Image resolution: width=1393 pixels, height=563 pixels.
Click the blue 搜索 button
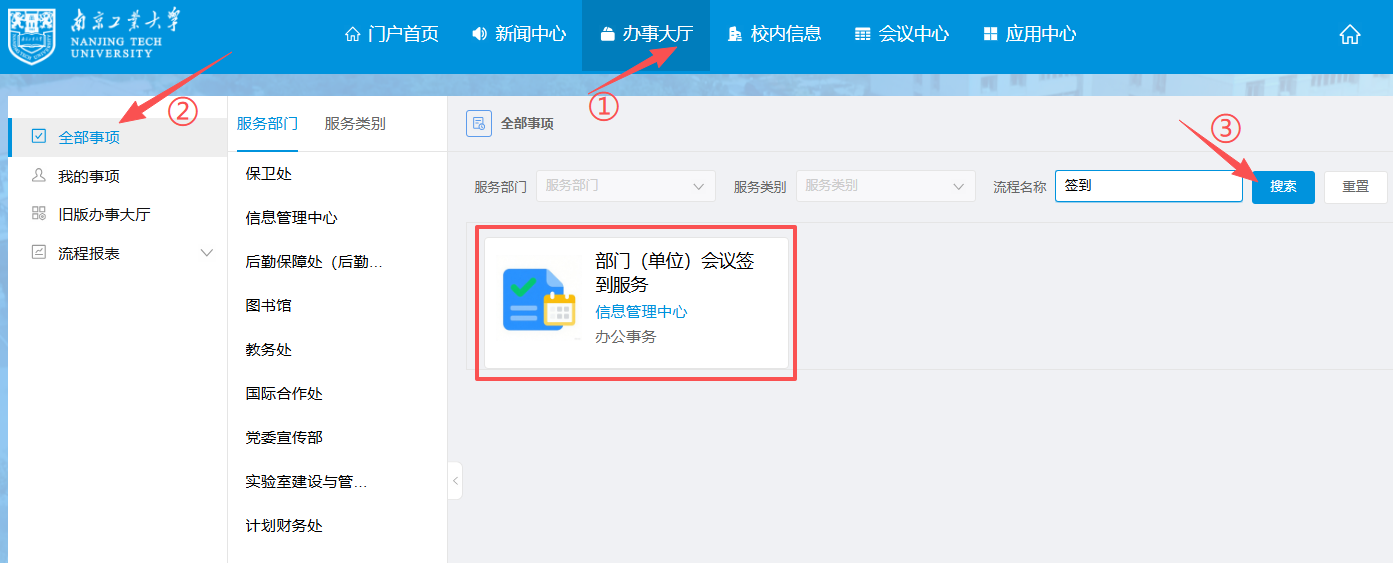(x=1283, y=187)
